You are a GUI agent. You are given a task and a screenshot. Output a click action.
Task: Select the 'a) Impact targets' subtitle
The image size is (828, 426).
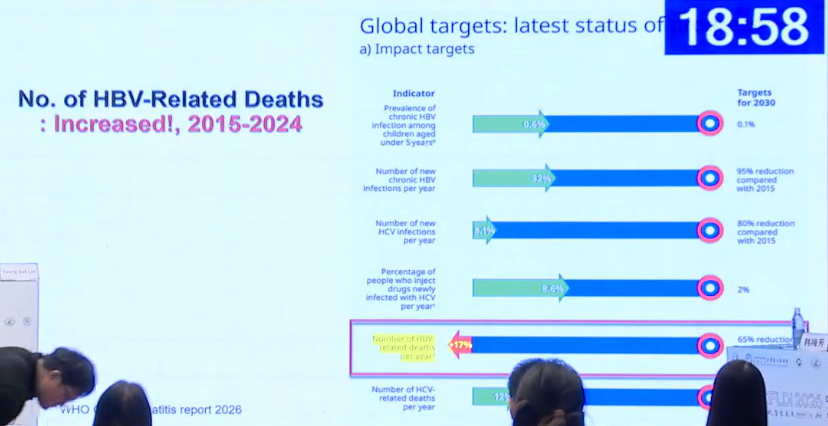pyautogui.click(x=417, y=49)
